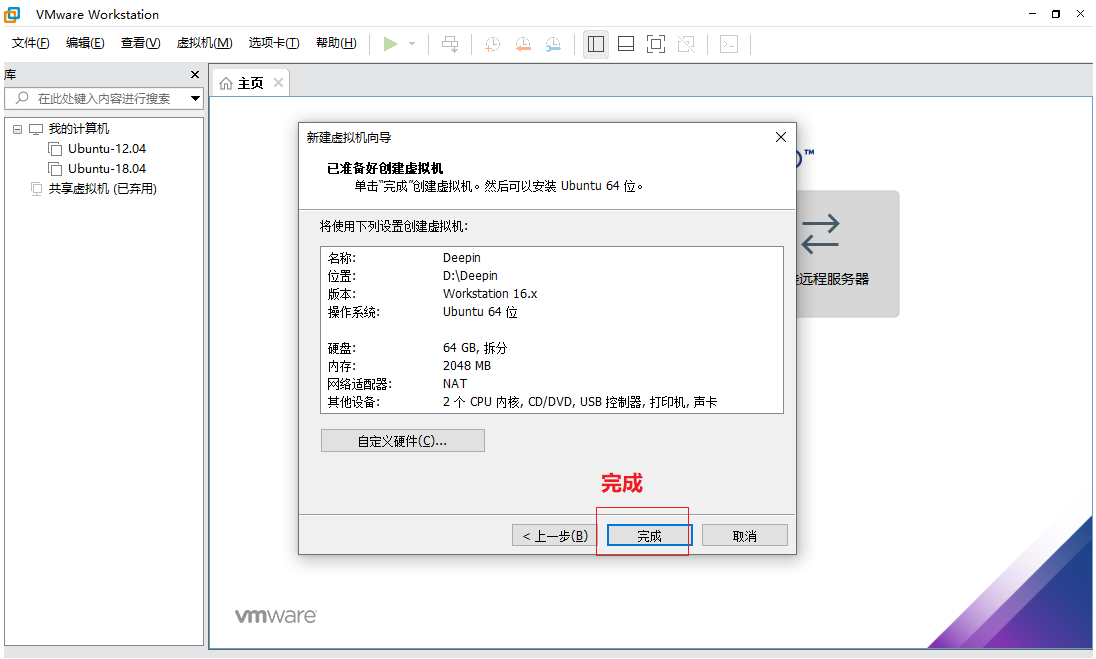Open the 文件(F) menu
The image size is (1096, 659).
click(x=31, y=43)
